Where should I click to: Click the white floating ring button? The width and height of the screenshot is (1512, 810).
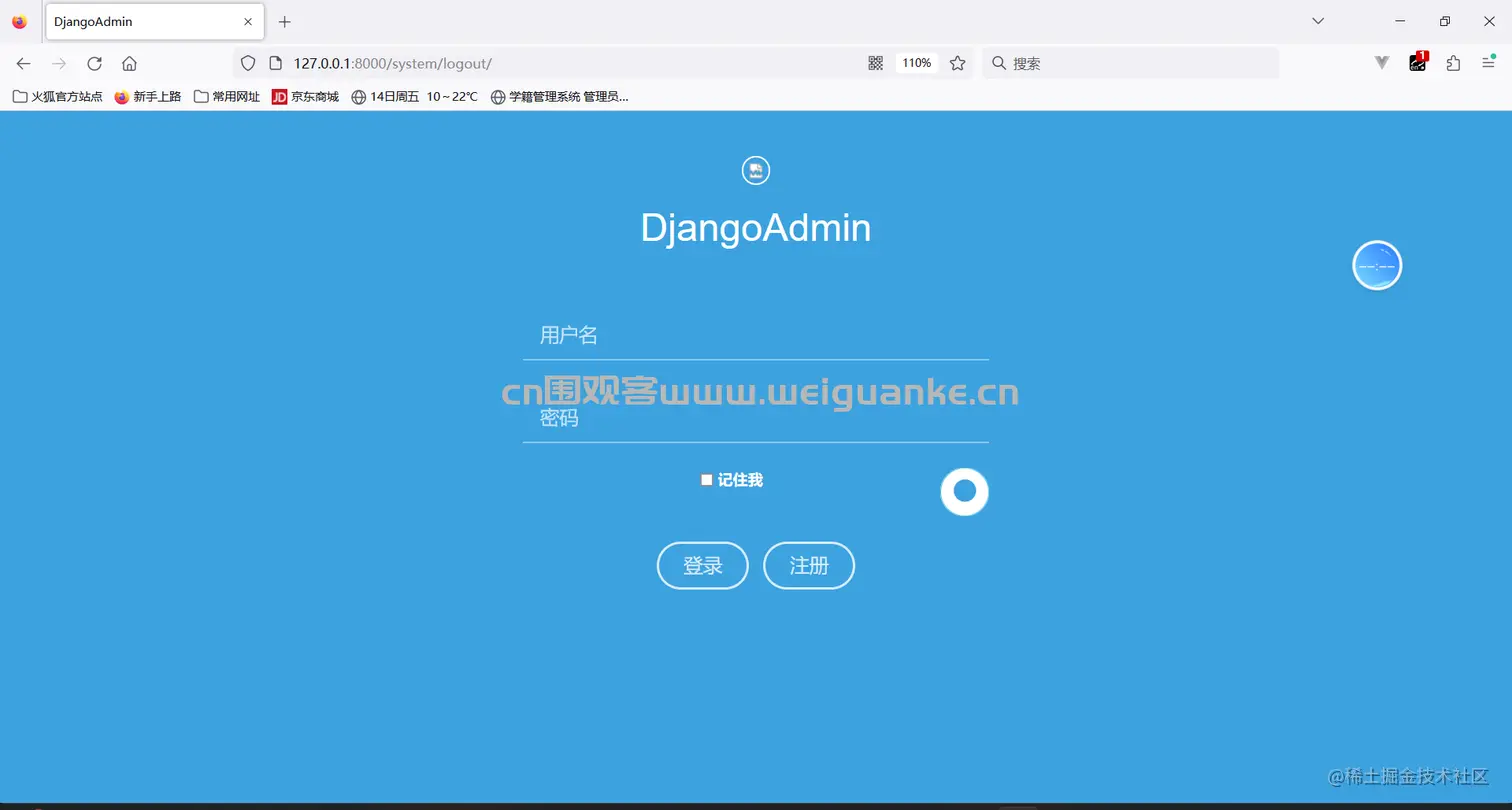click(x=965, y=491)
